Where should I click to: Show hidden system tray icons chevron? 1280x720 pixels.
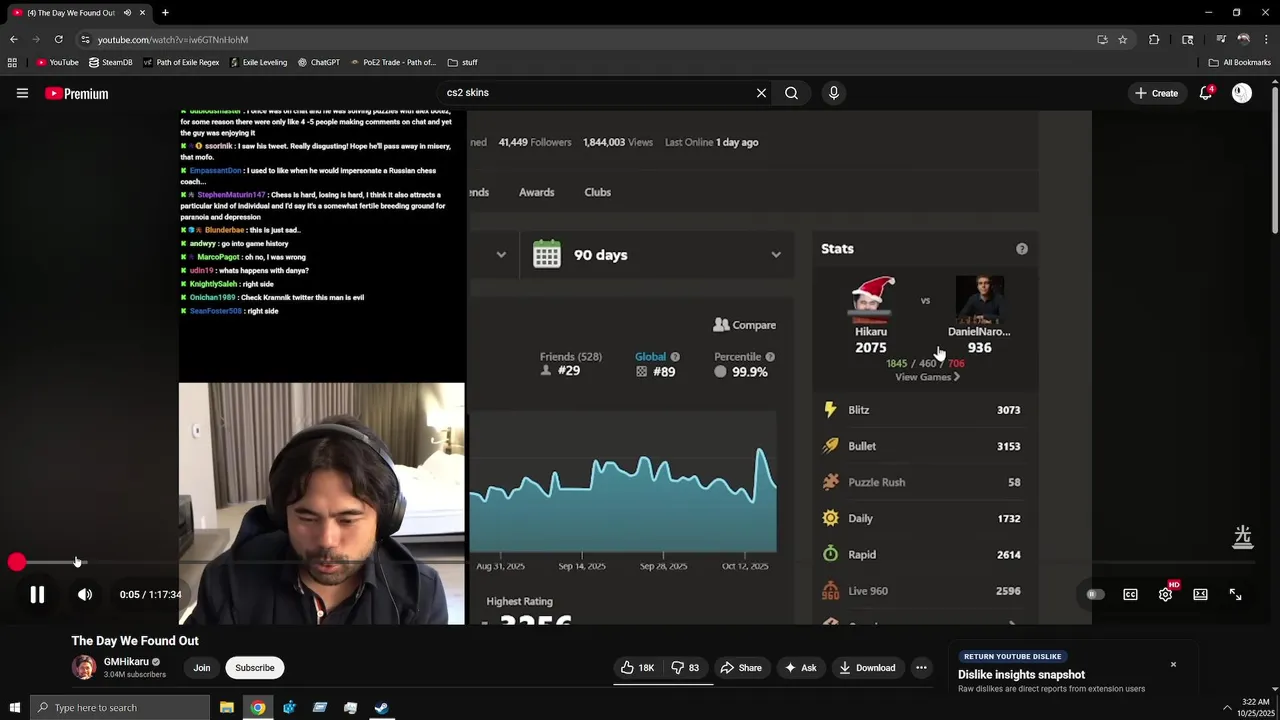pos(1227,708)
